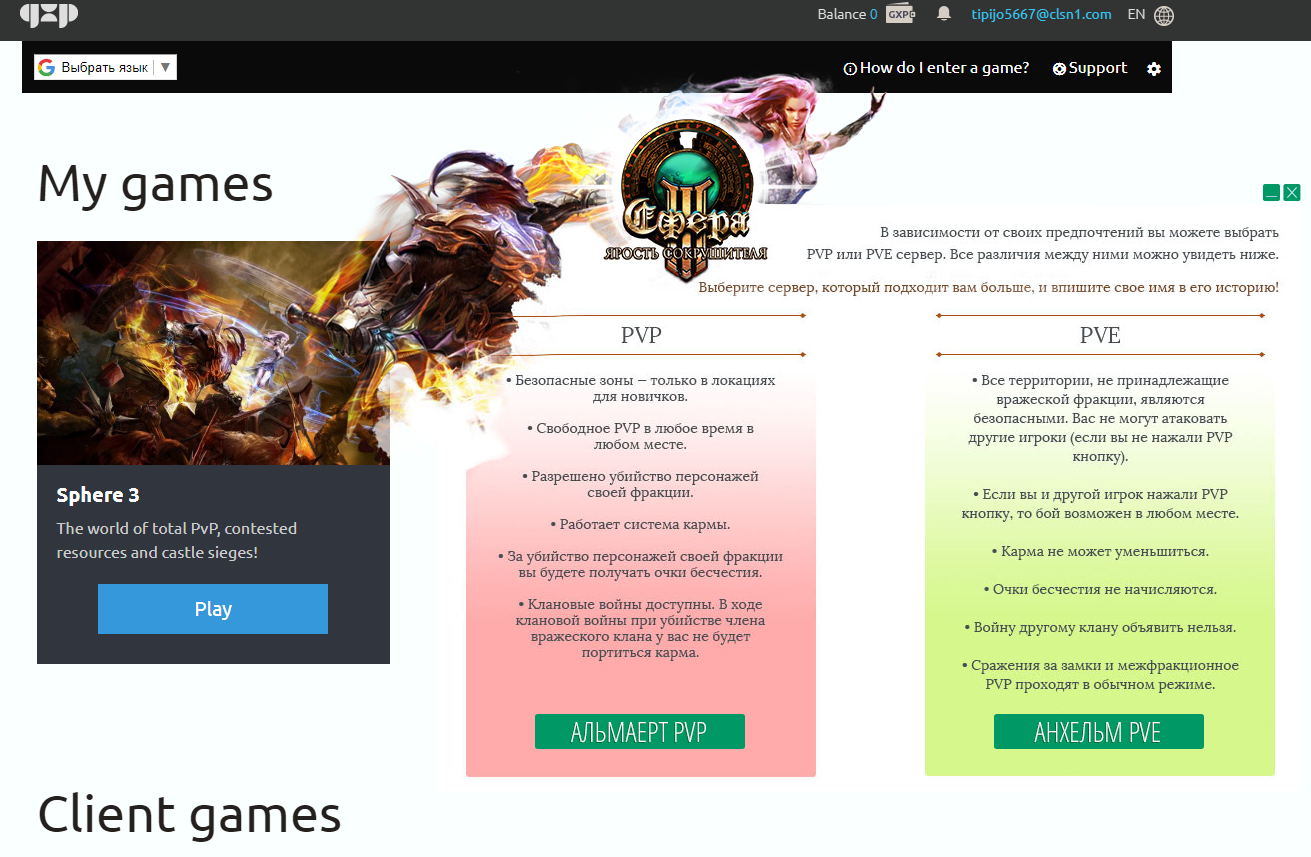Image resolution: width=1311 pixels, height=857 pixels.
Task: Click the Client games heading
Action: [189, 814]
